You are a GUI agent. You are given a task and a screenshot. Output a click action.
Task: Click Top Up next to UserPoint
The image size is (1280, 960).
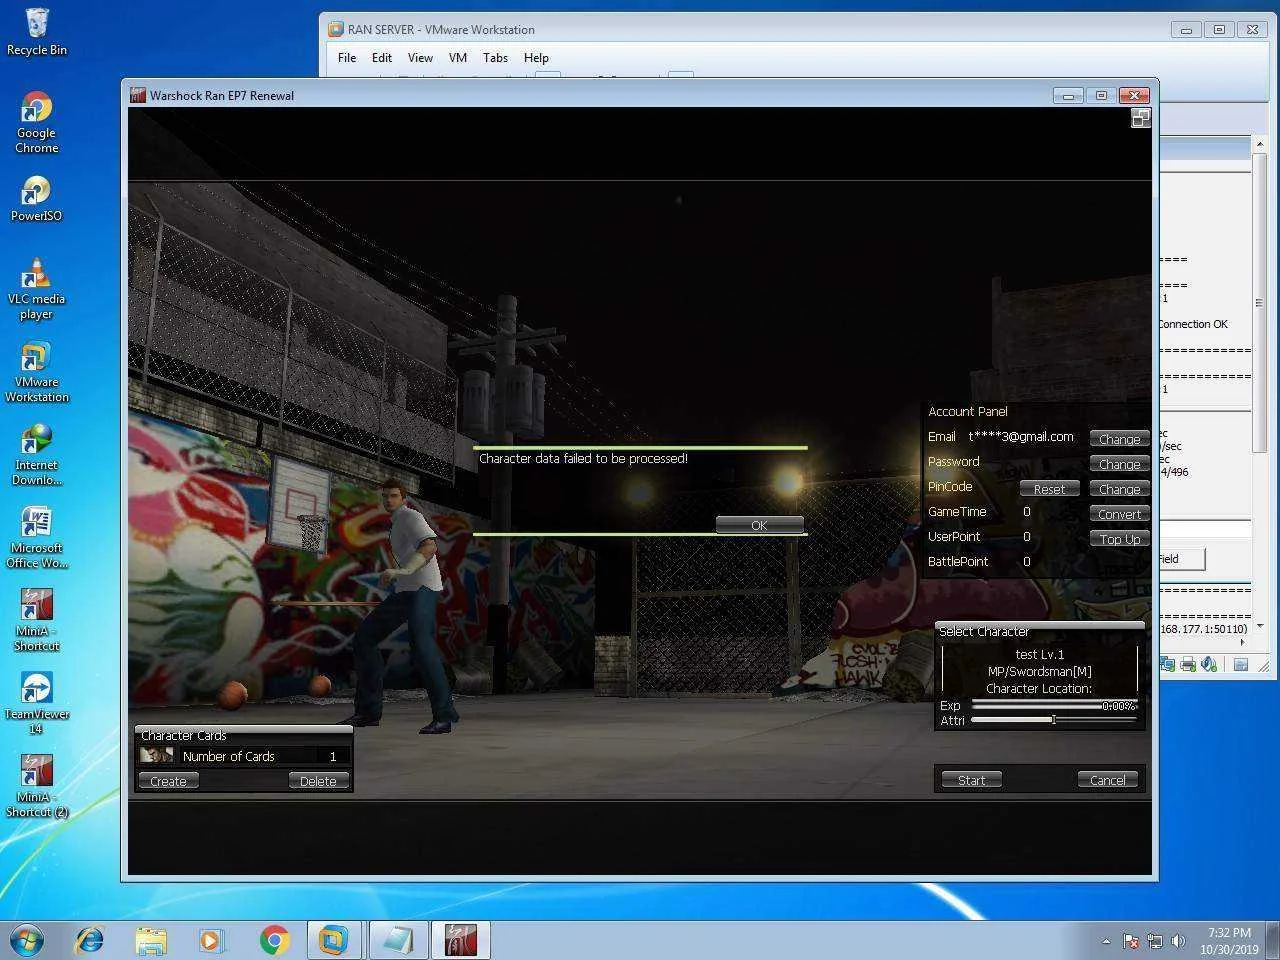point(1119,539)
